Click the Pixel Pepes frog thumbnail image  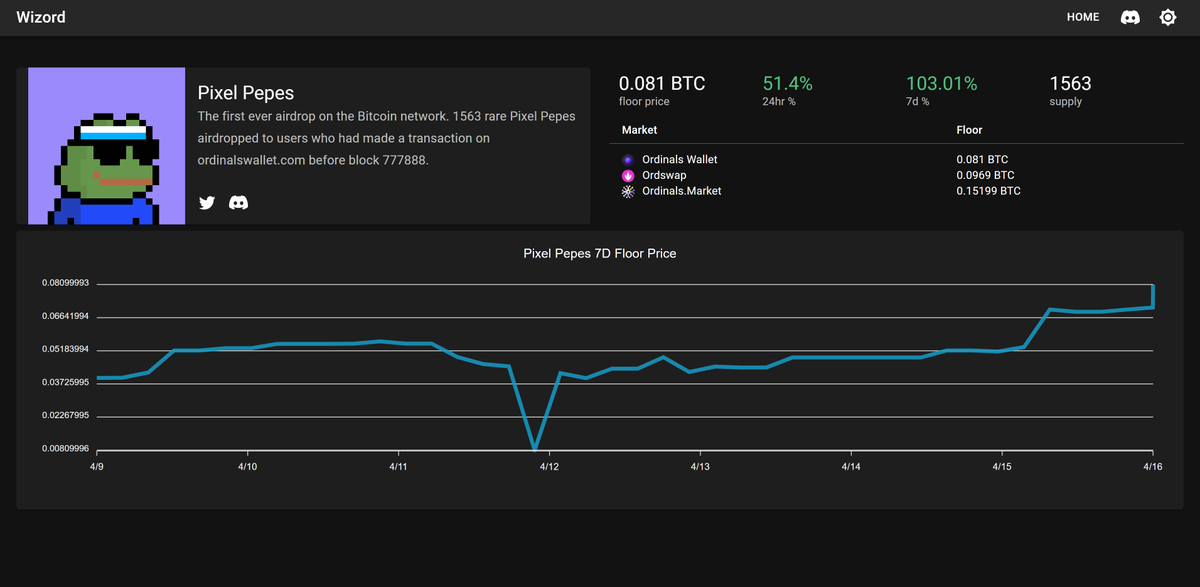(x=107, y=146)
